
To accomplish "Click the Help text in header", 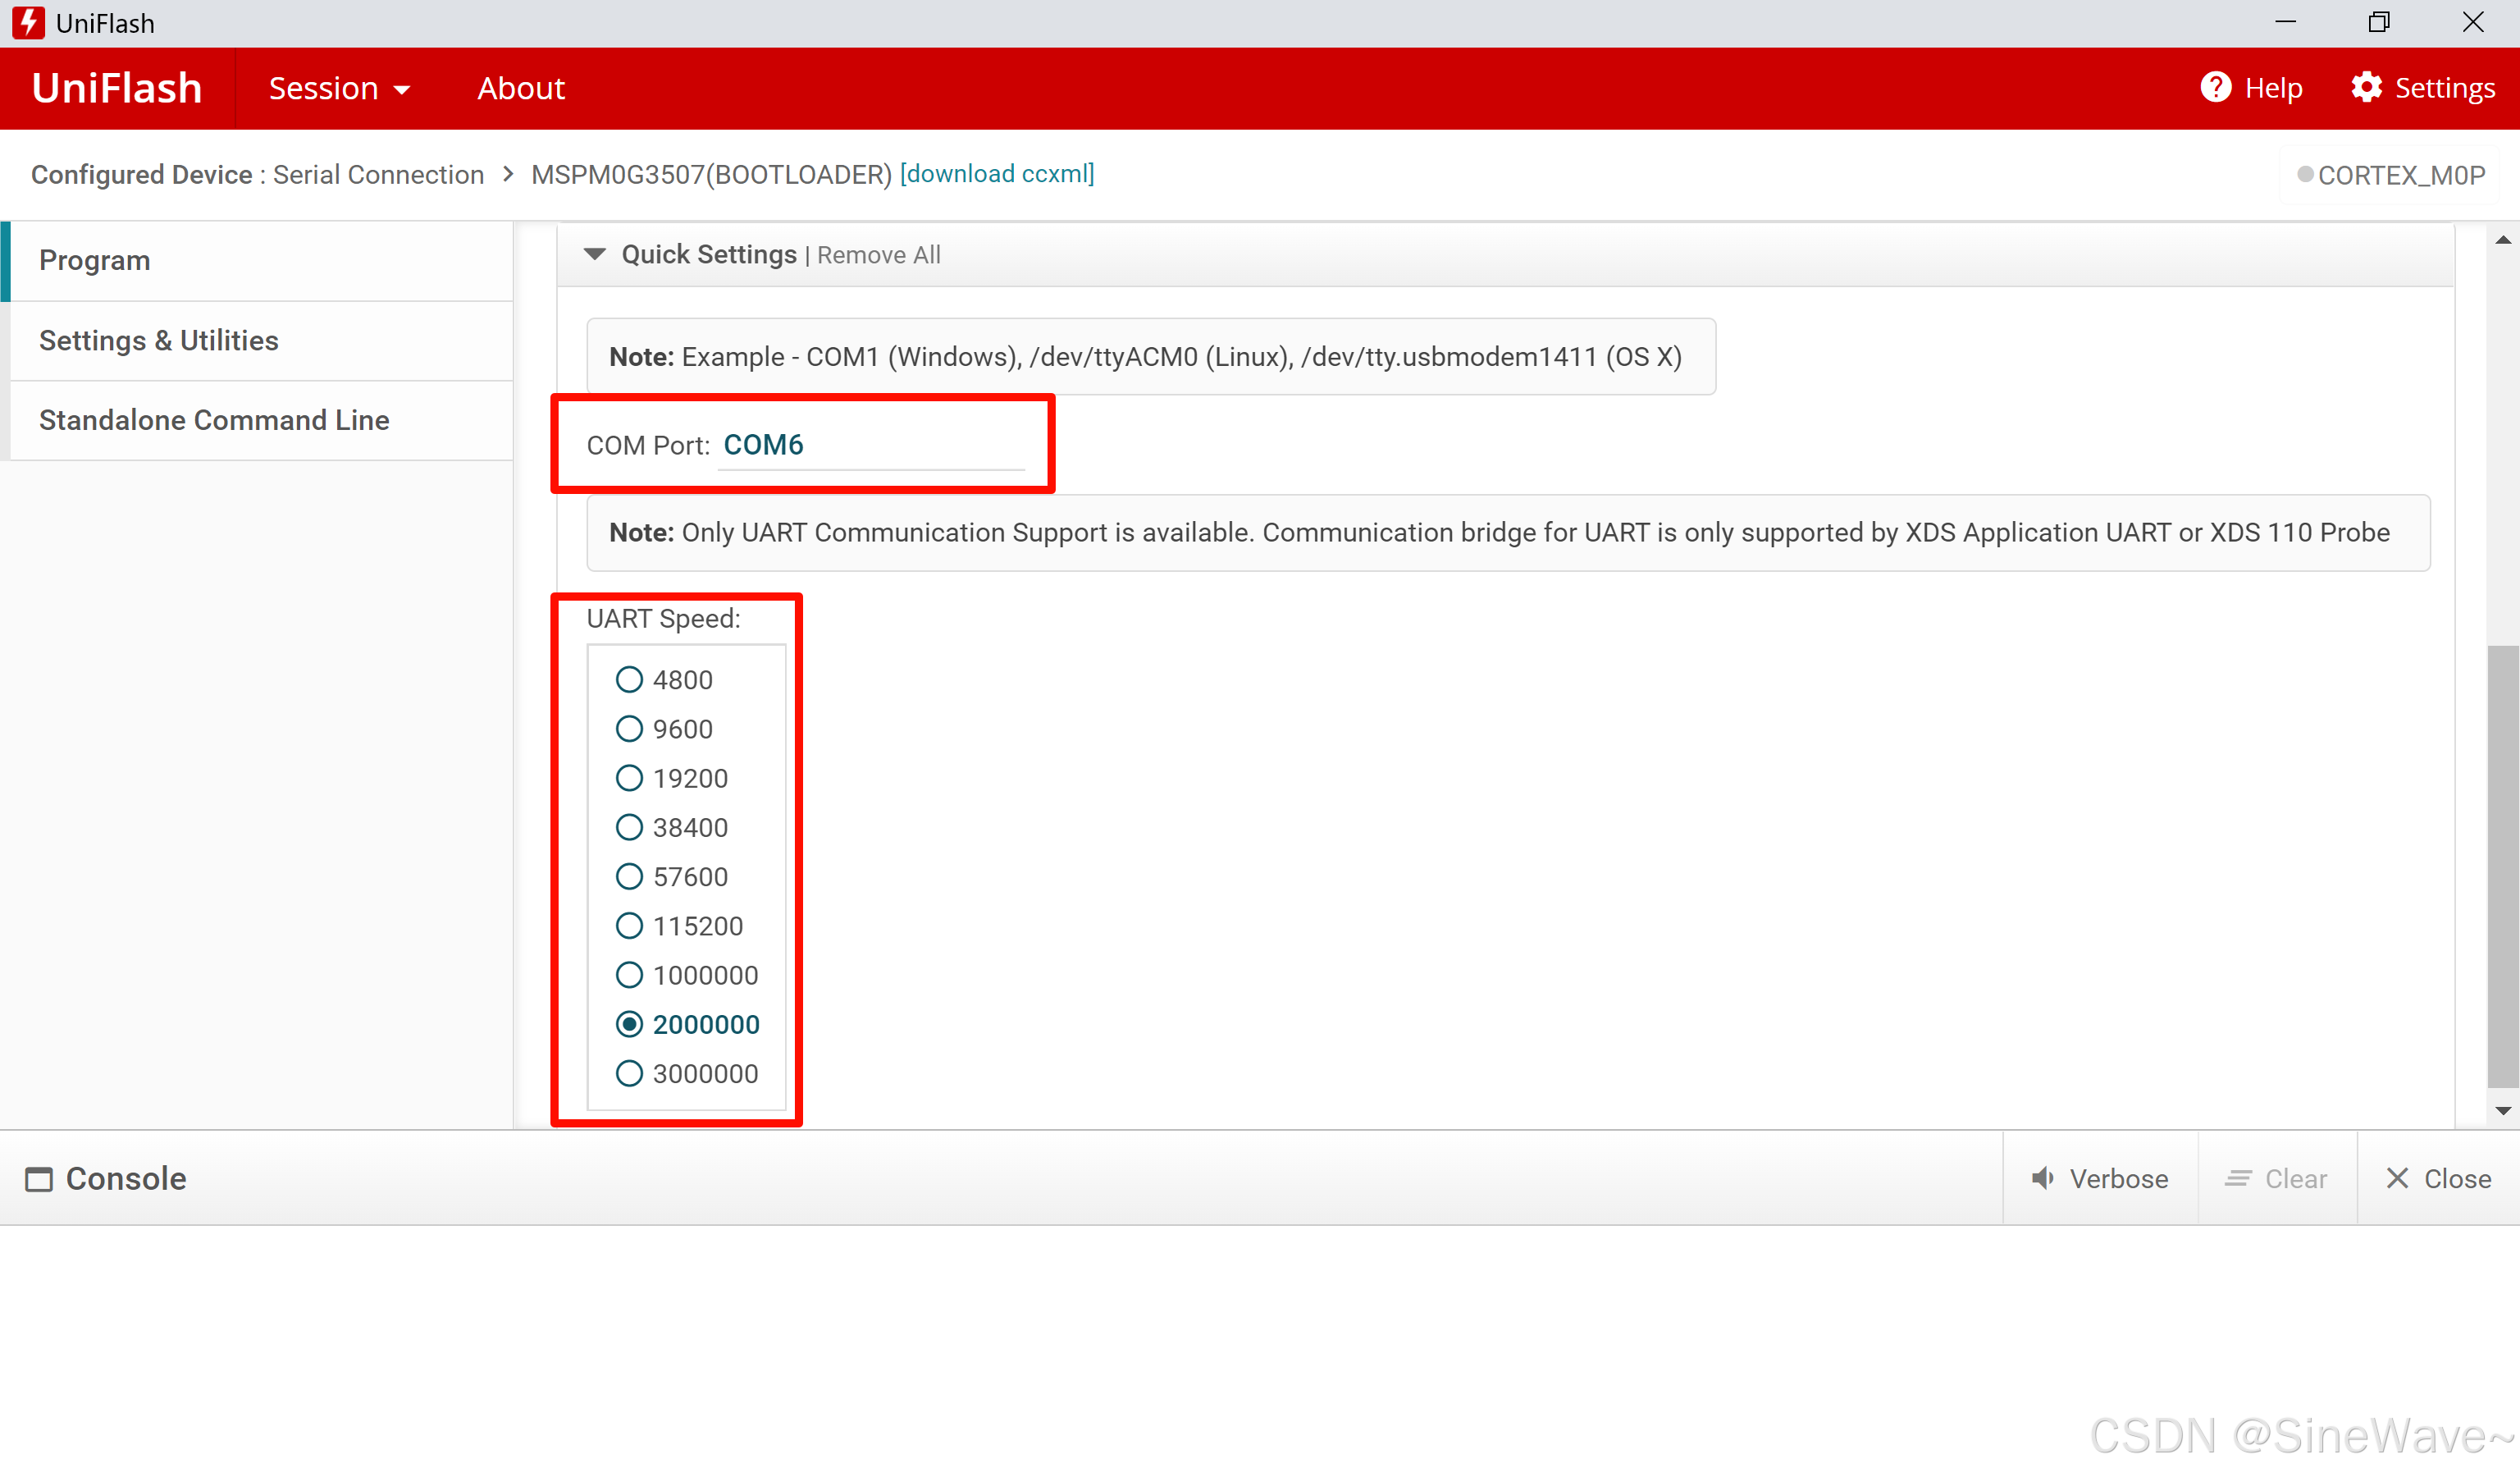I will (x=2273, y=88).
